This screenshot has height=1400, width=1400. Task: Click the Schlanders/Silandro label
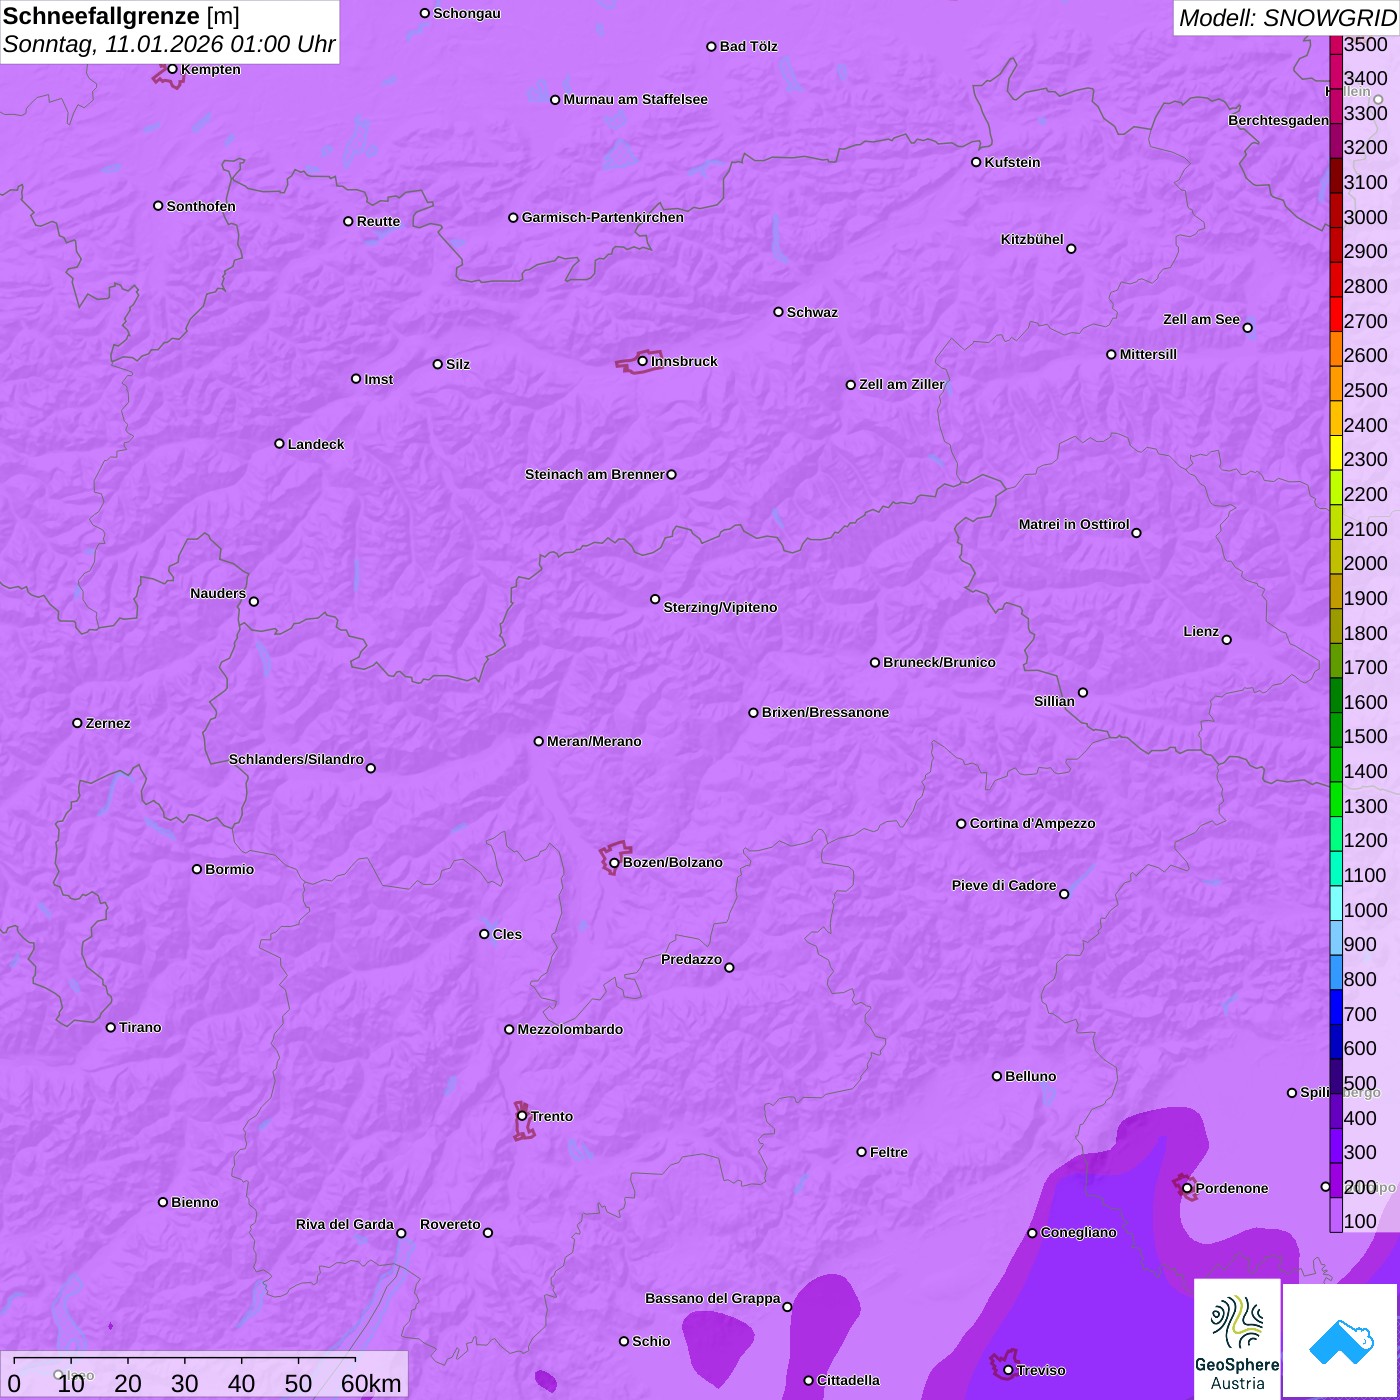point(296,759)
